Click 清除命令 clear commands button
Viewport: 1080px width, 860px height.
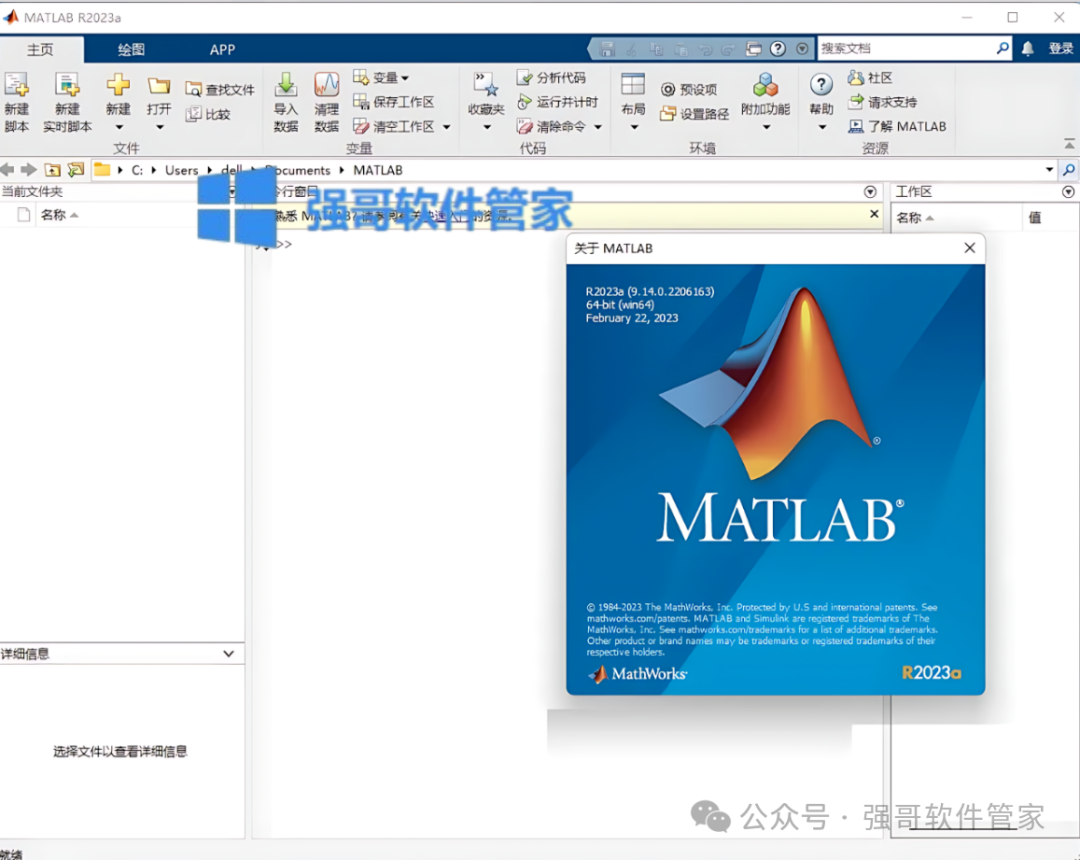click(x=551, y=126)
